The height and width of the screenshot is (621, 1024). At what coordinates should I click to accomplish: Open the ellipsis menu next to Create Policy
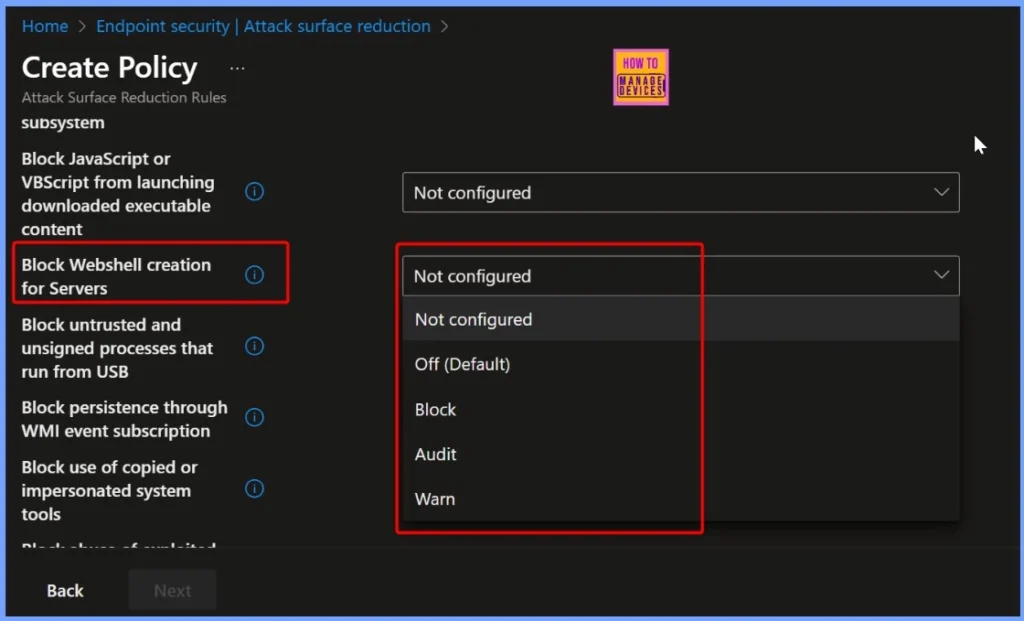(237, 68)
